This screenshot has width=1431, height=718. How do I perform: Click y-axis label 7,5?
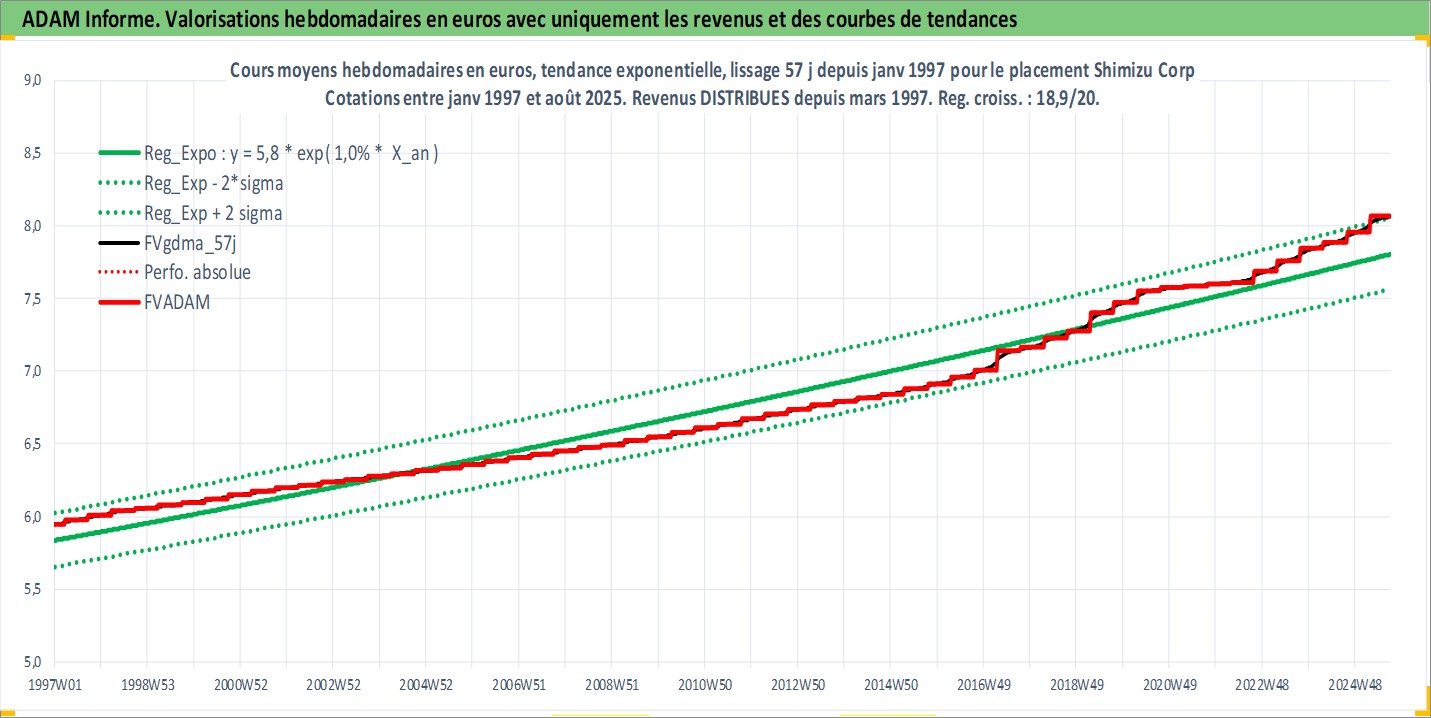[x=30, y=299]
